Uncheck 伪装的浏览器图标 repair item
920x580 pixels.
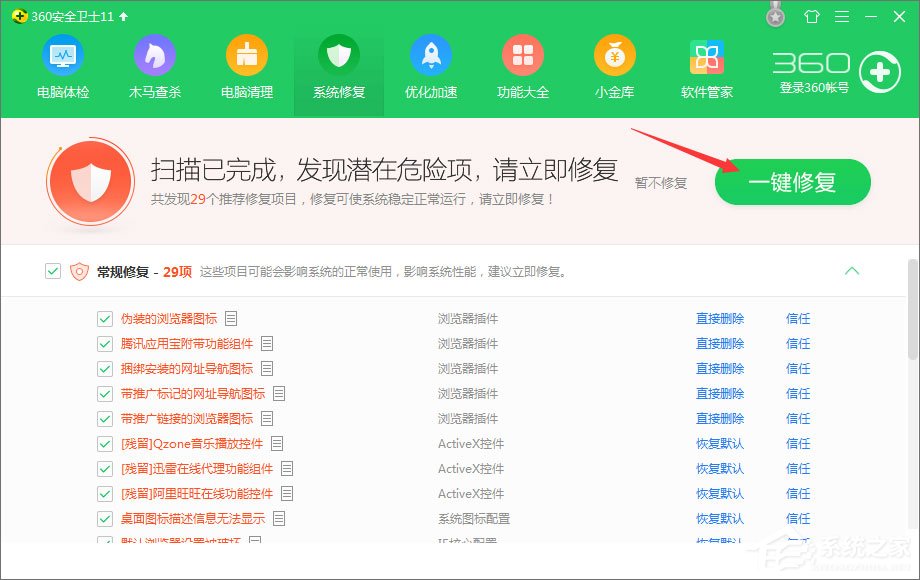pyautogui.click(x=104, y=318)
